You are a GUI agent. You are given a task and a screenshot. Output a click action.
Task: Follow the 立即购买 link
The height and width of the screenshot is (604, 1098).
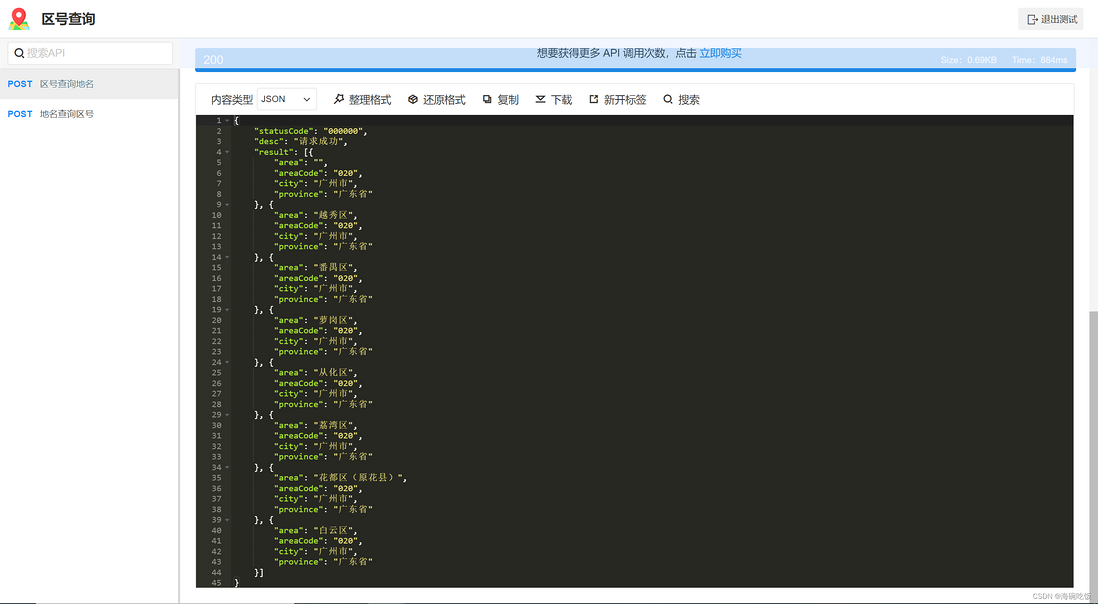point(720,53)
